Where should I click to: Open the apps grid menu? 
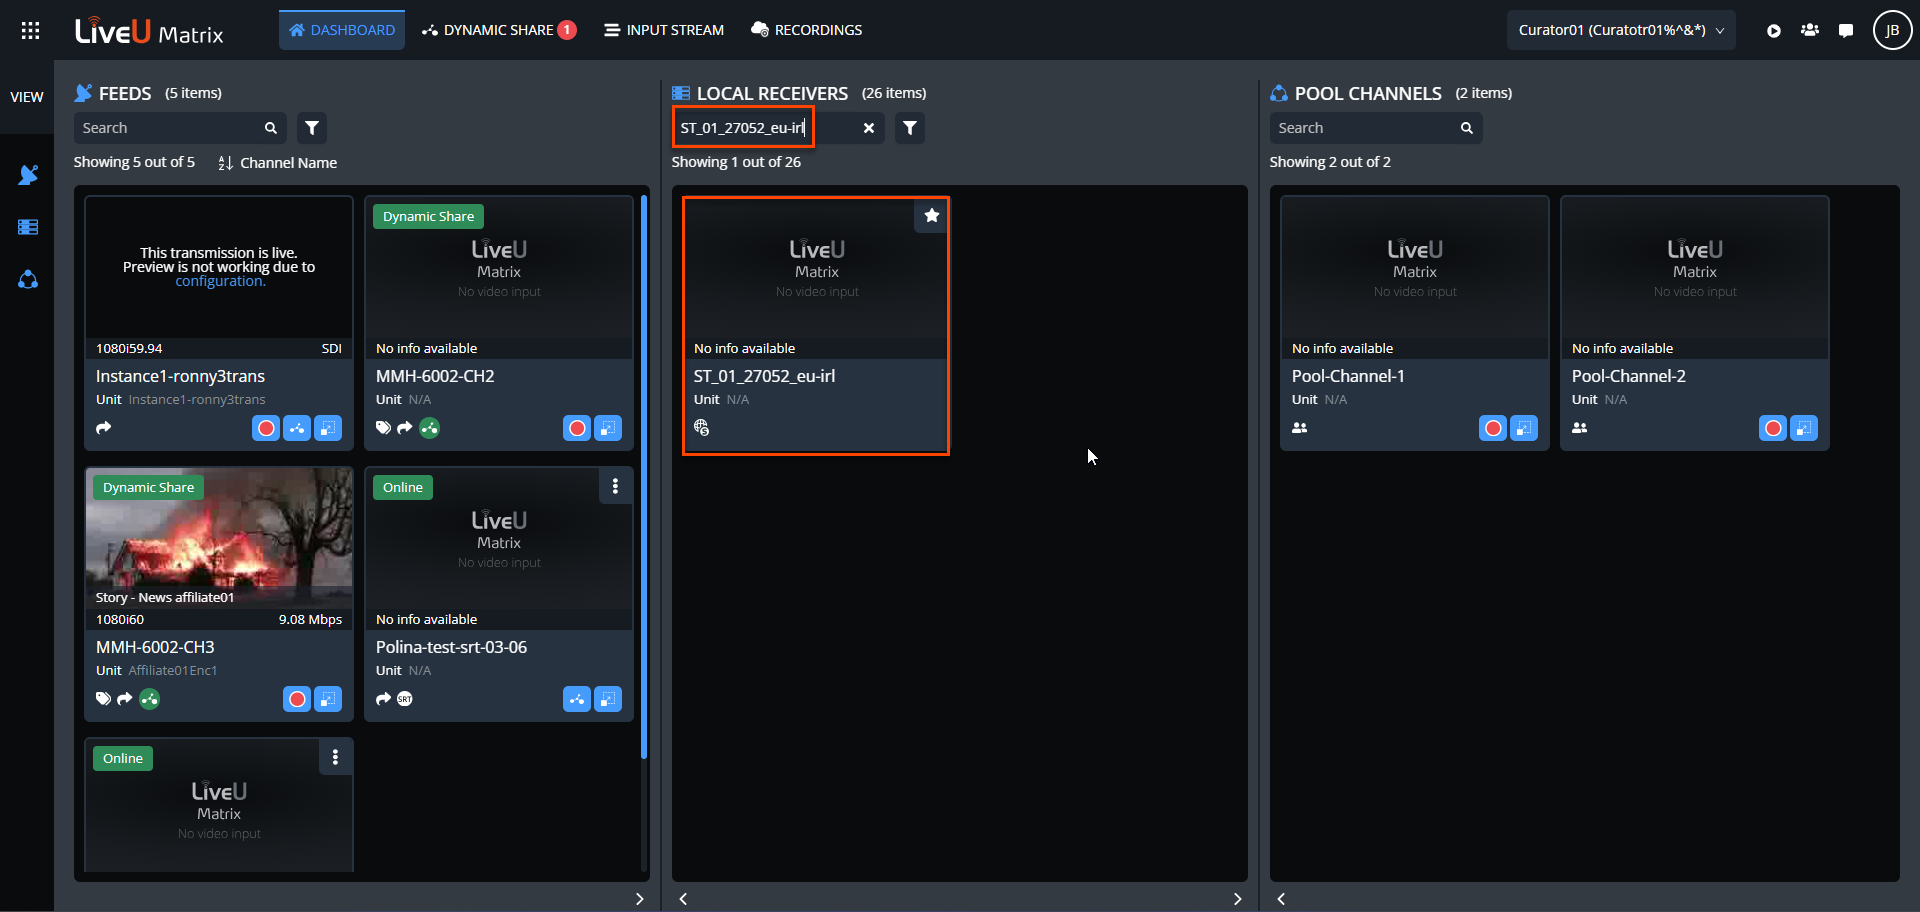tap(30, 30)
